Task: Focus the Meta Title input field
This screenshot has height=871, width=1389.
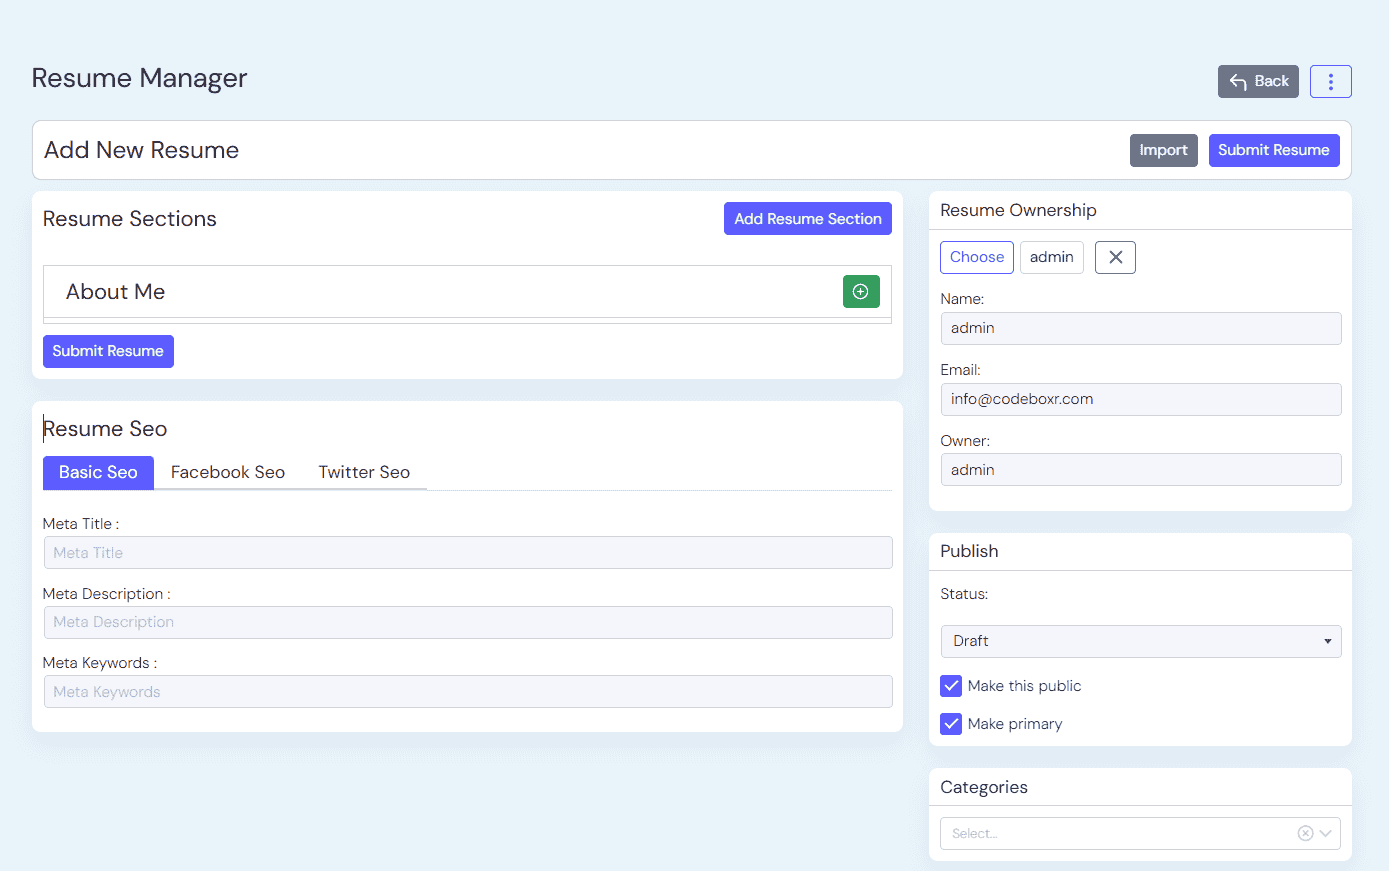Action: (468, 553)
